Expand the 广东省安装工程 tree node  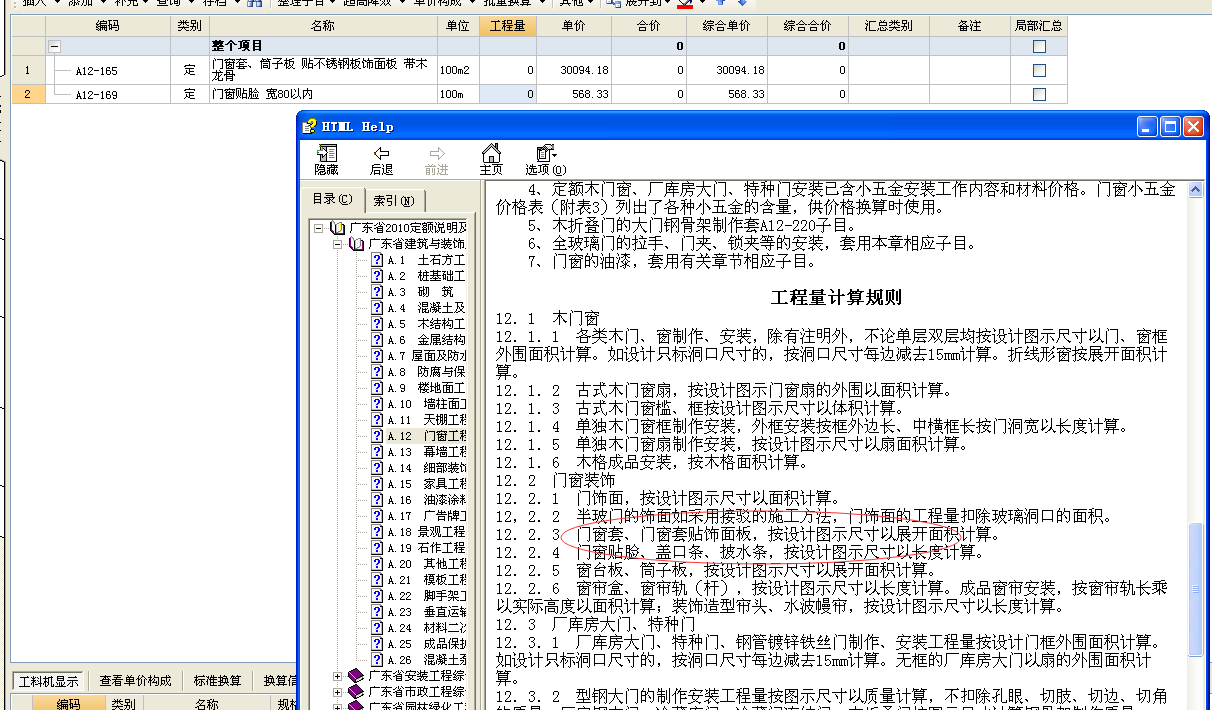pos(338,677)
